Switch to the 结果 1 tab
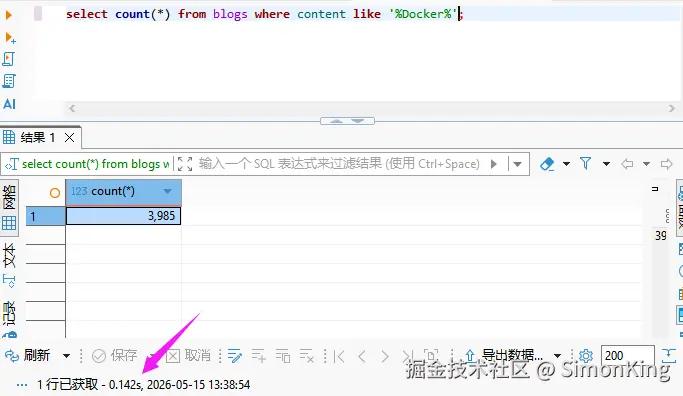This screenshot has width=683, height=396. tap(37, 138)
